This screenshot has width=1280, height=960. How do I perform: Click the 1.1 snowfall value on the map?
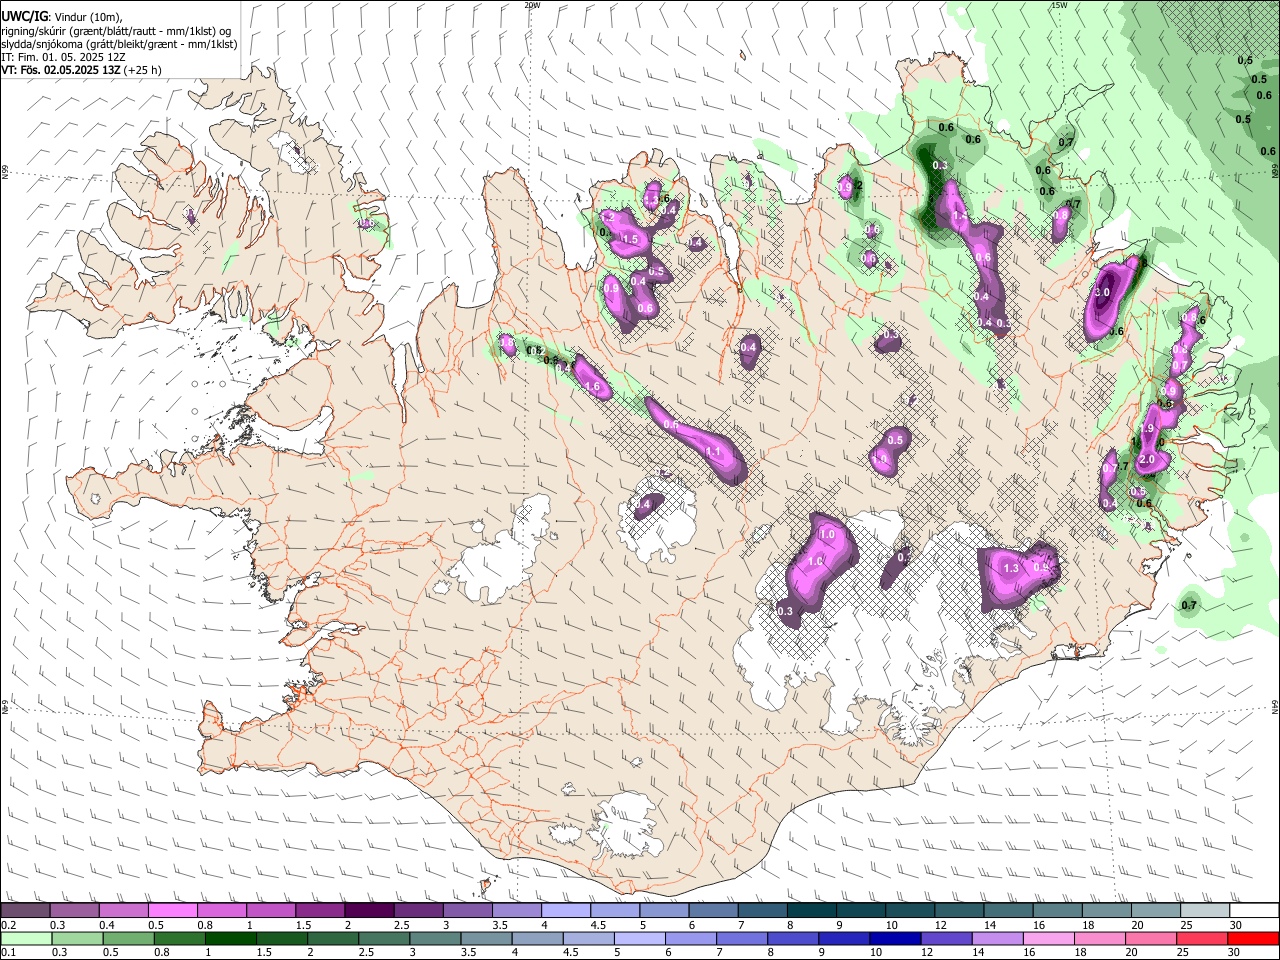click(x=713, y=452)
